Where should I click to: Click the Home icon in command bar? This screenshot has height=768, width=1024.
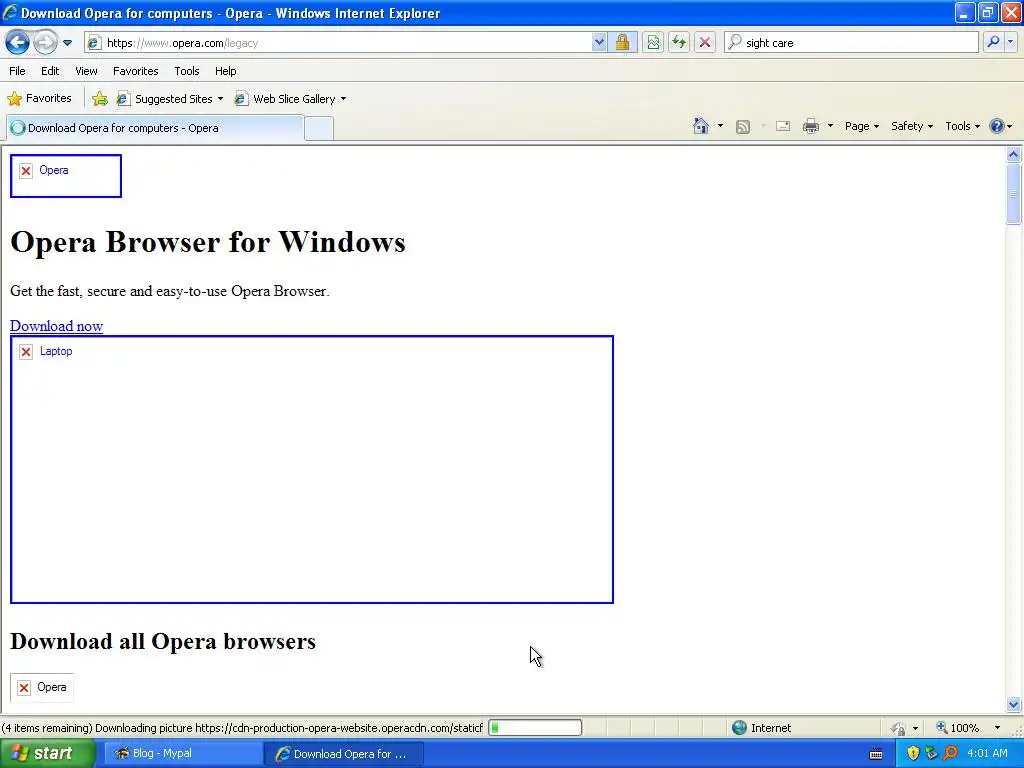click(701, 126)
